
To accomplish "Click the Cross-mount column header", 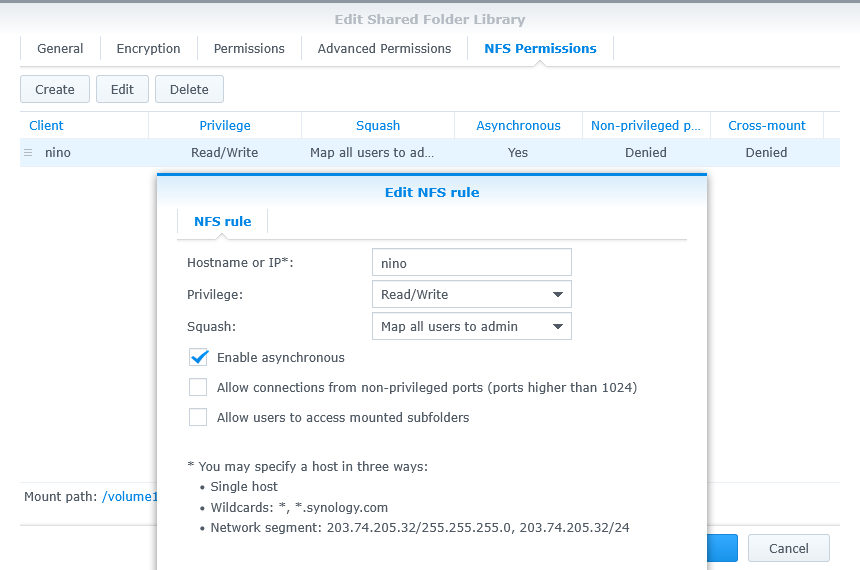I will point(767,126).
